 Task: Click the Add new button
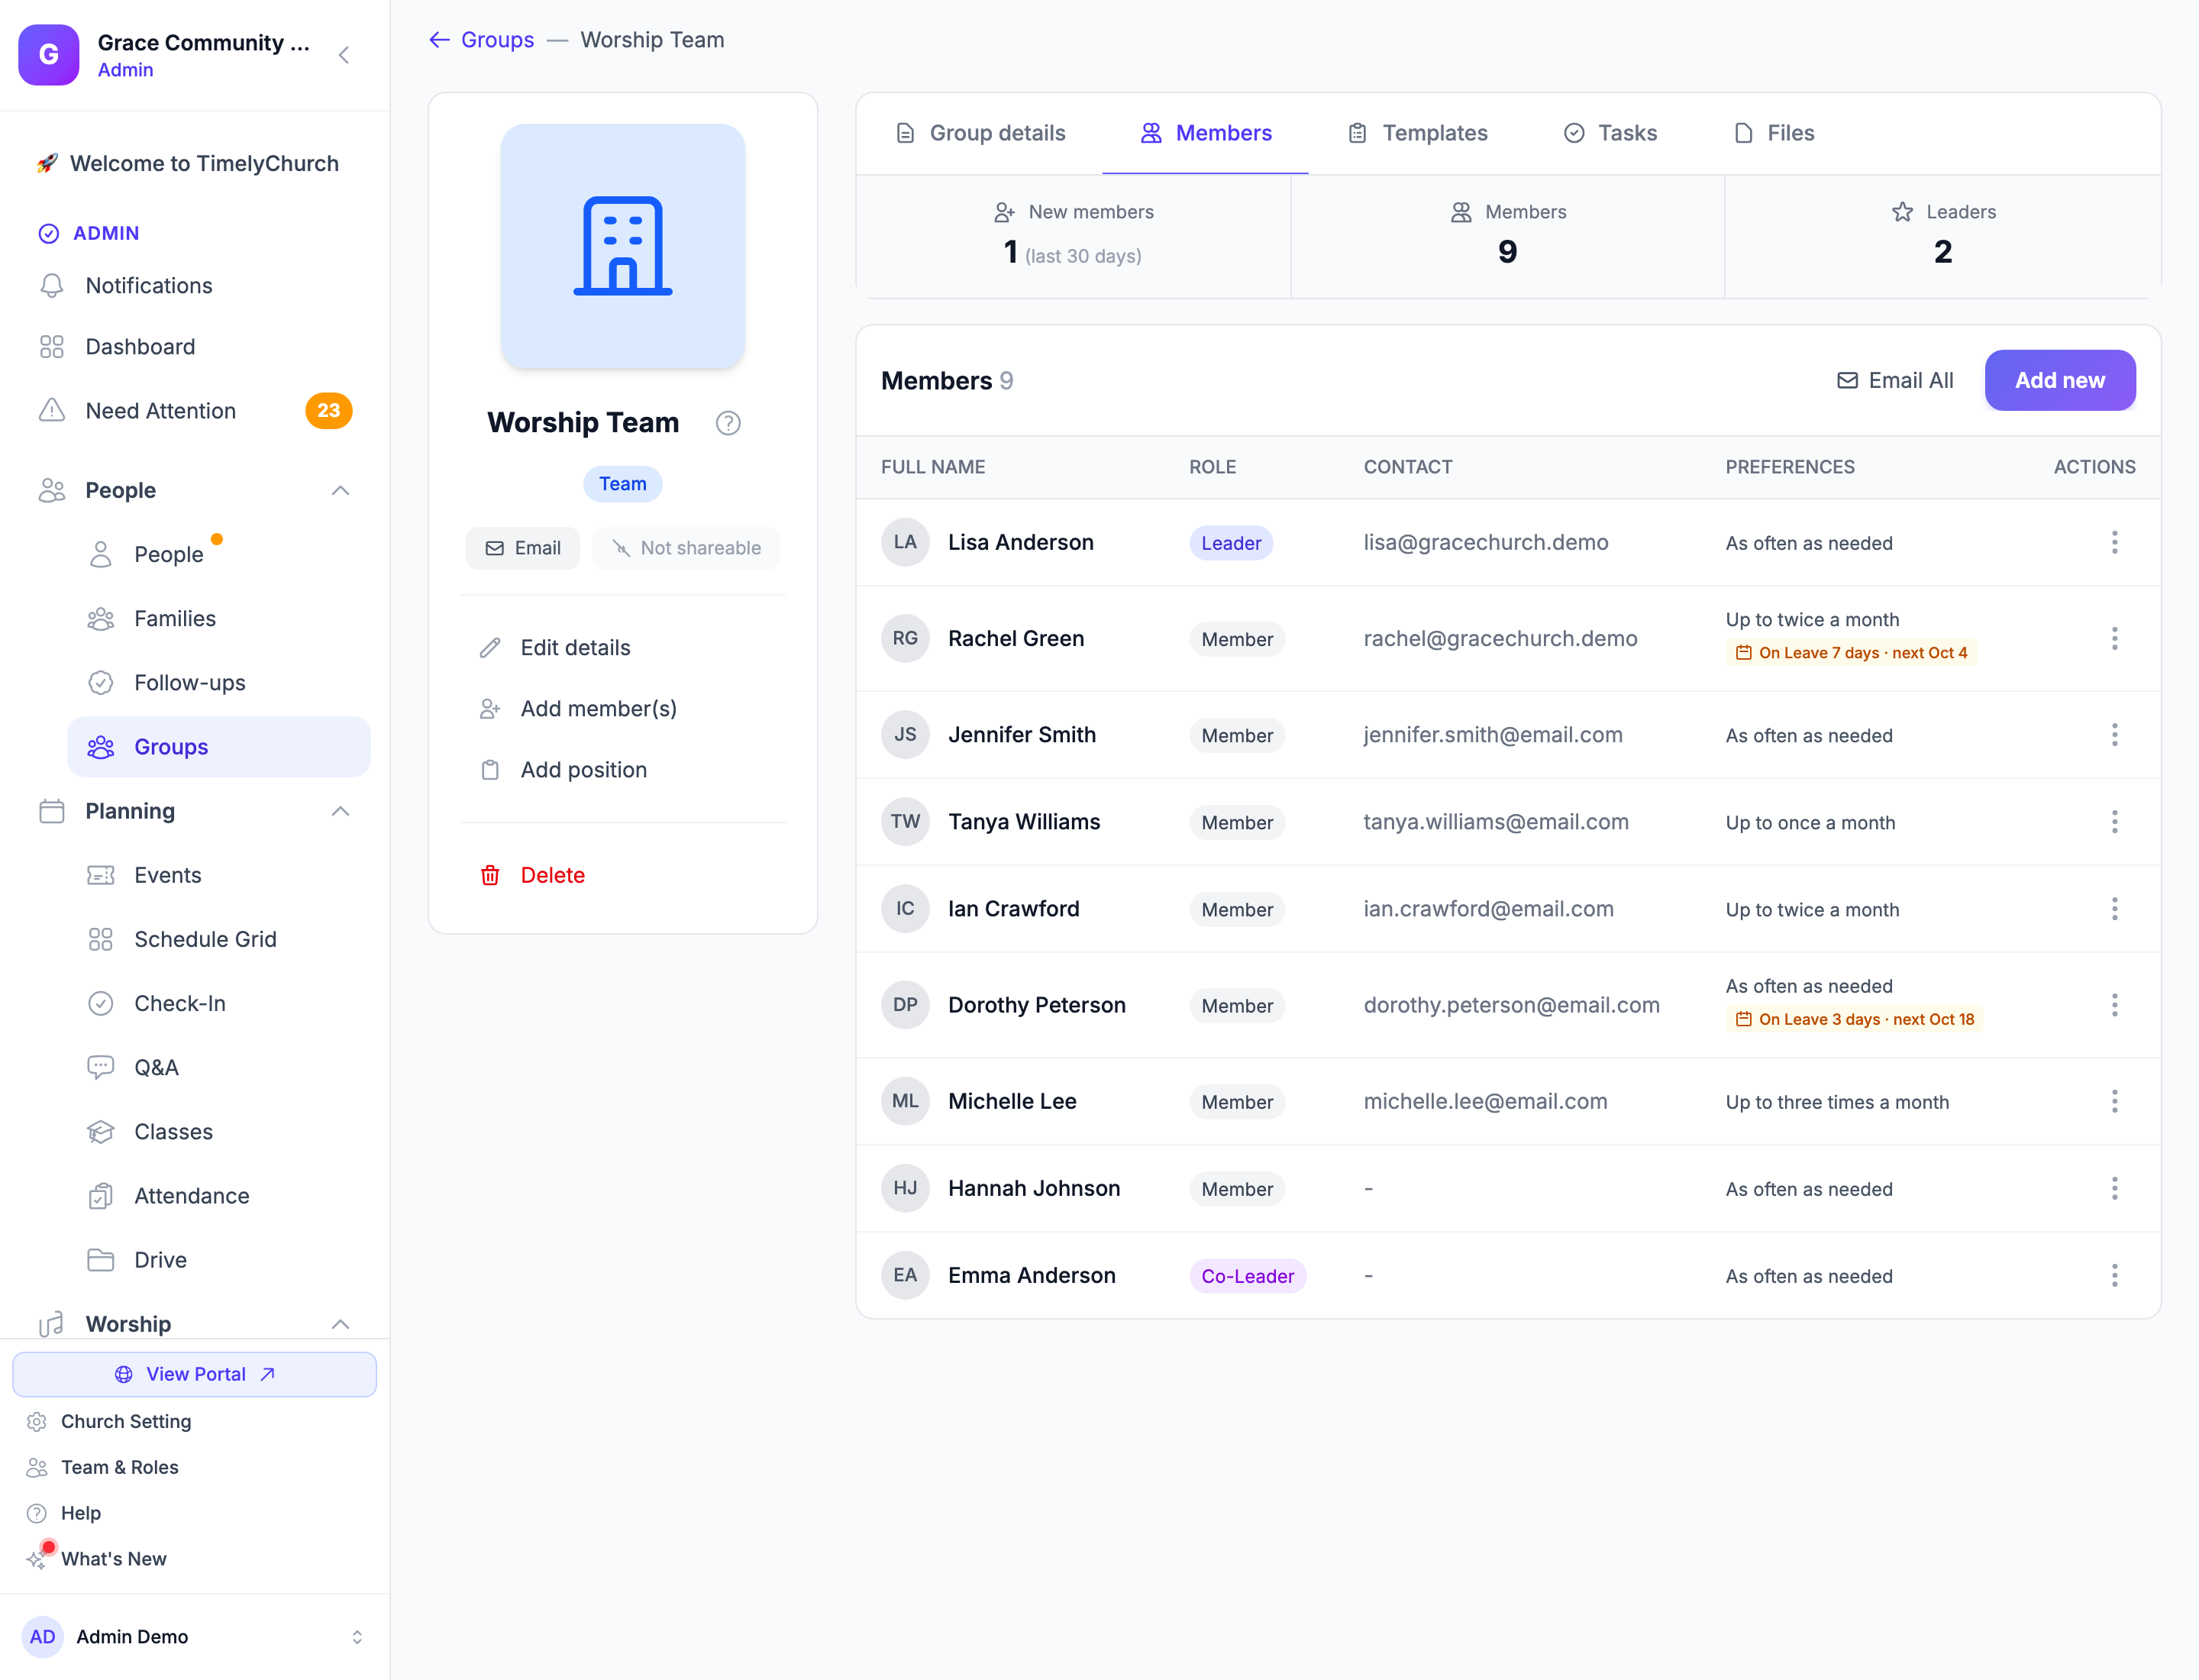click(x=2059, y=380)
